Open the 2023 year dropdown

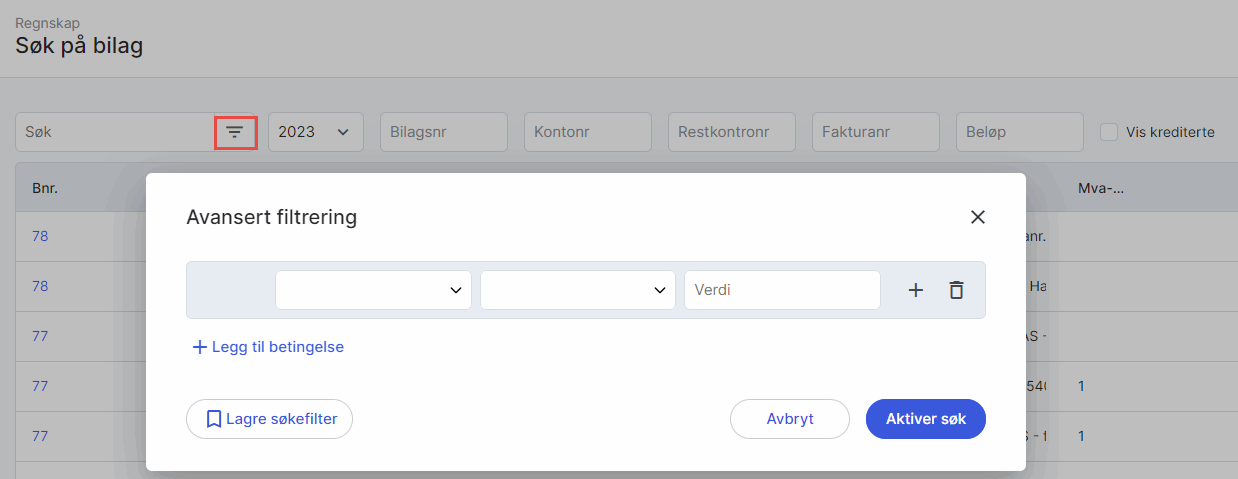(x=315, y=132)
